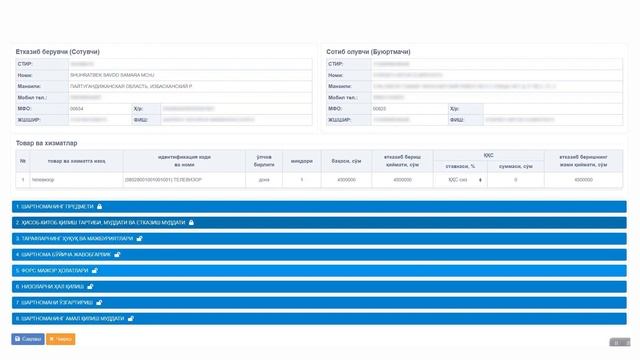
Task: Click the seller's ЖШШИР field
Action: (x=100, y=120)
